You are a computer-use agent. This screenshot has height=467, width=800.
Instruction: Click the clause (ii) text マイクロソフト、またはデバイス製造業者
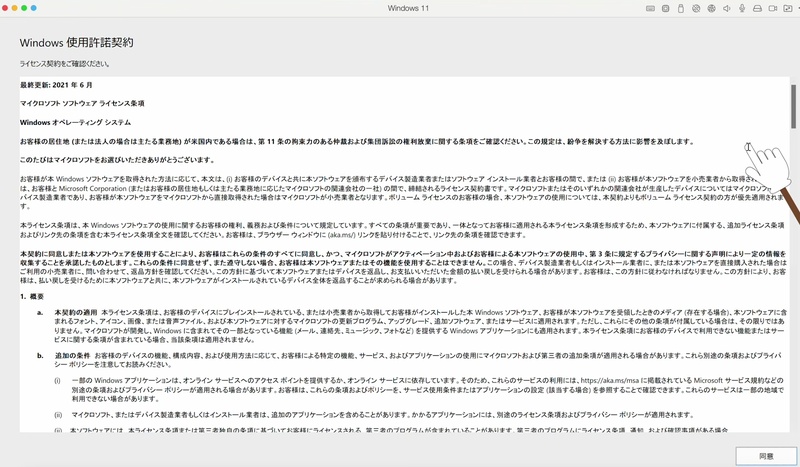[x=382, y=414]
